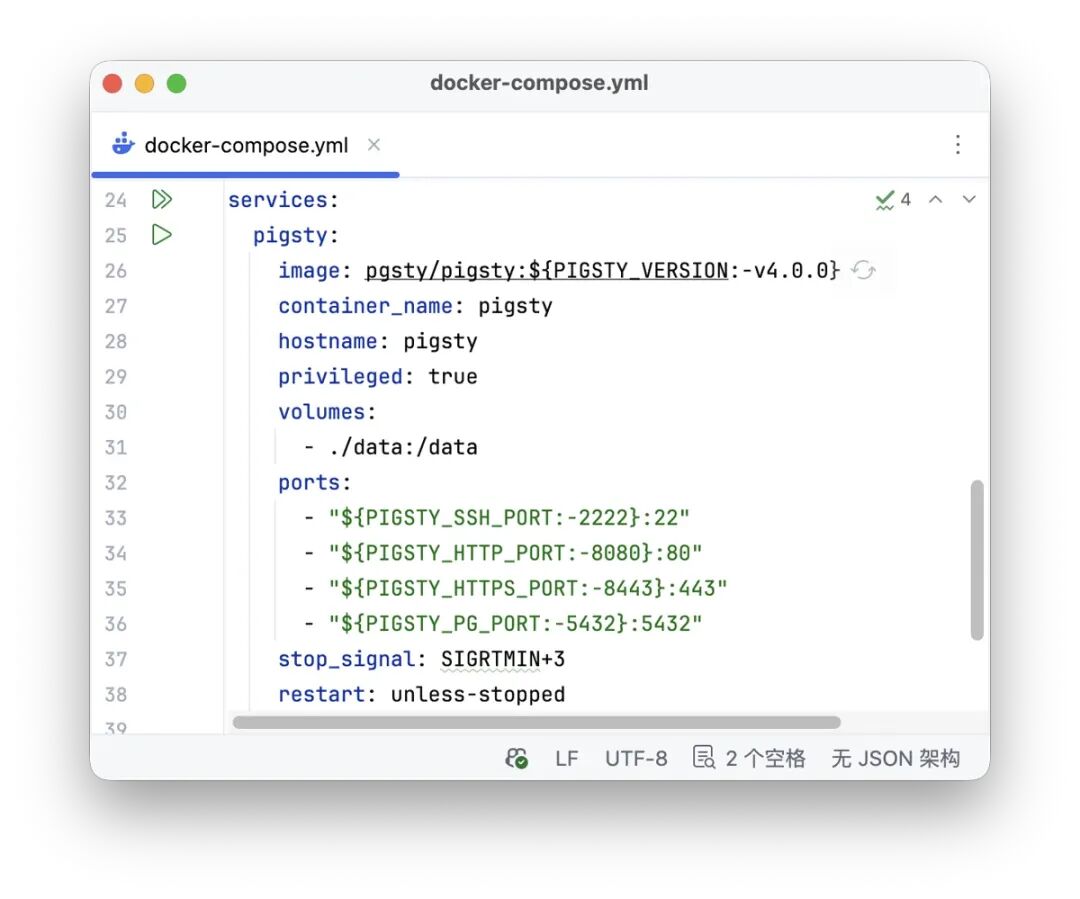1080x899 pixels.
Task: Click the Docker whale file icon
Action: click(x=123, y=144)
